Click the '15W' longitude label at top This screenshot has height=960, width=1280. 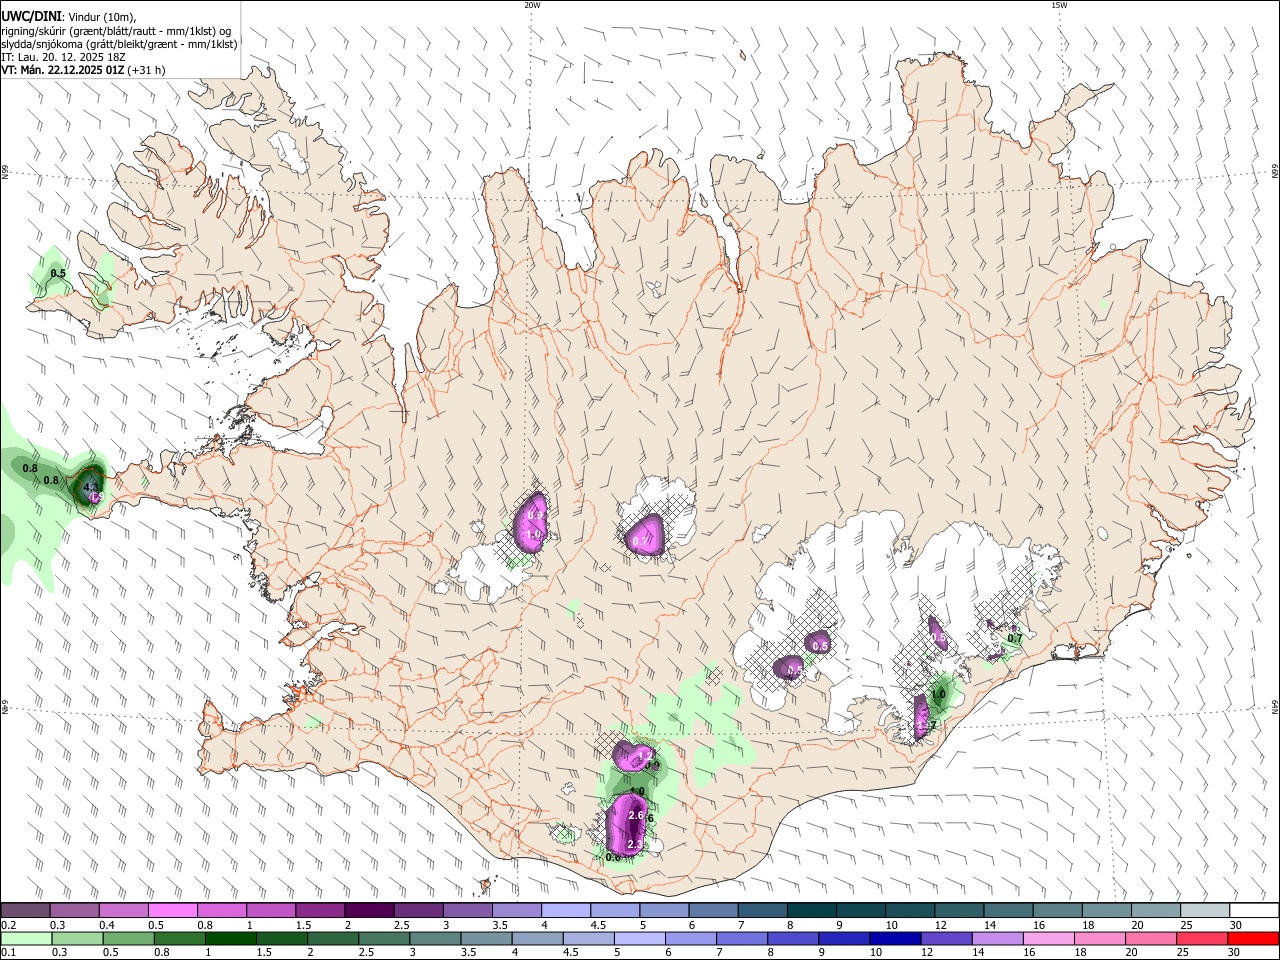(x=1059, y=5)
